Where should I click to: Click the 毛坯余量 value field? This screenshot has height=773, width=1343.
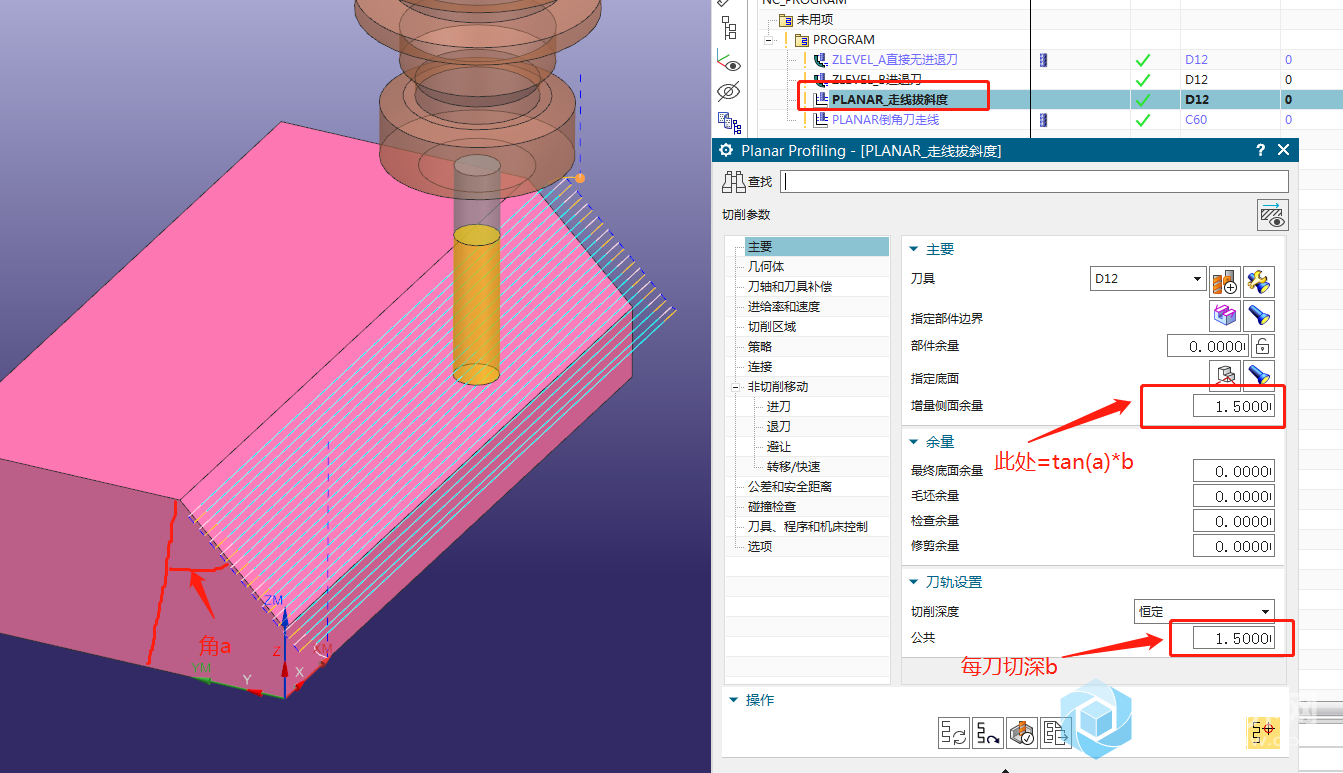click(1234, 496)
